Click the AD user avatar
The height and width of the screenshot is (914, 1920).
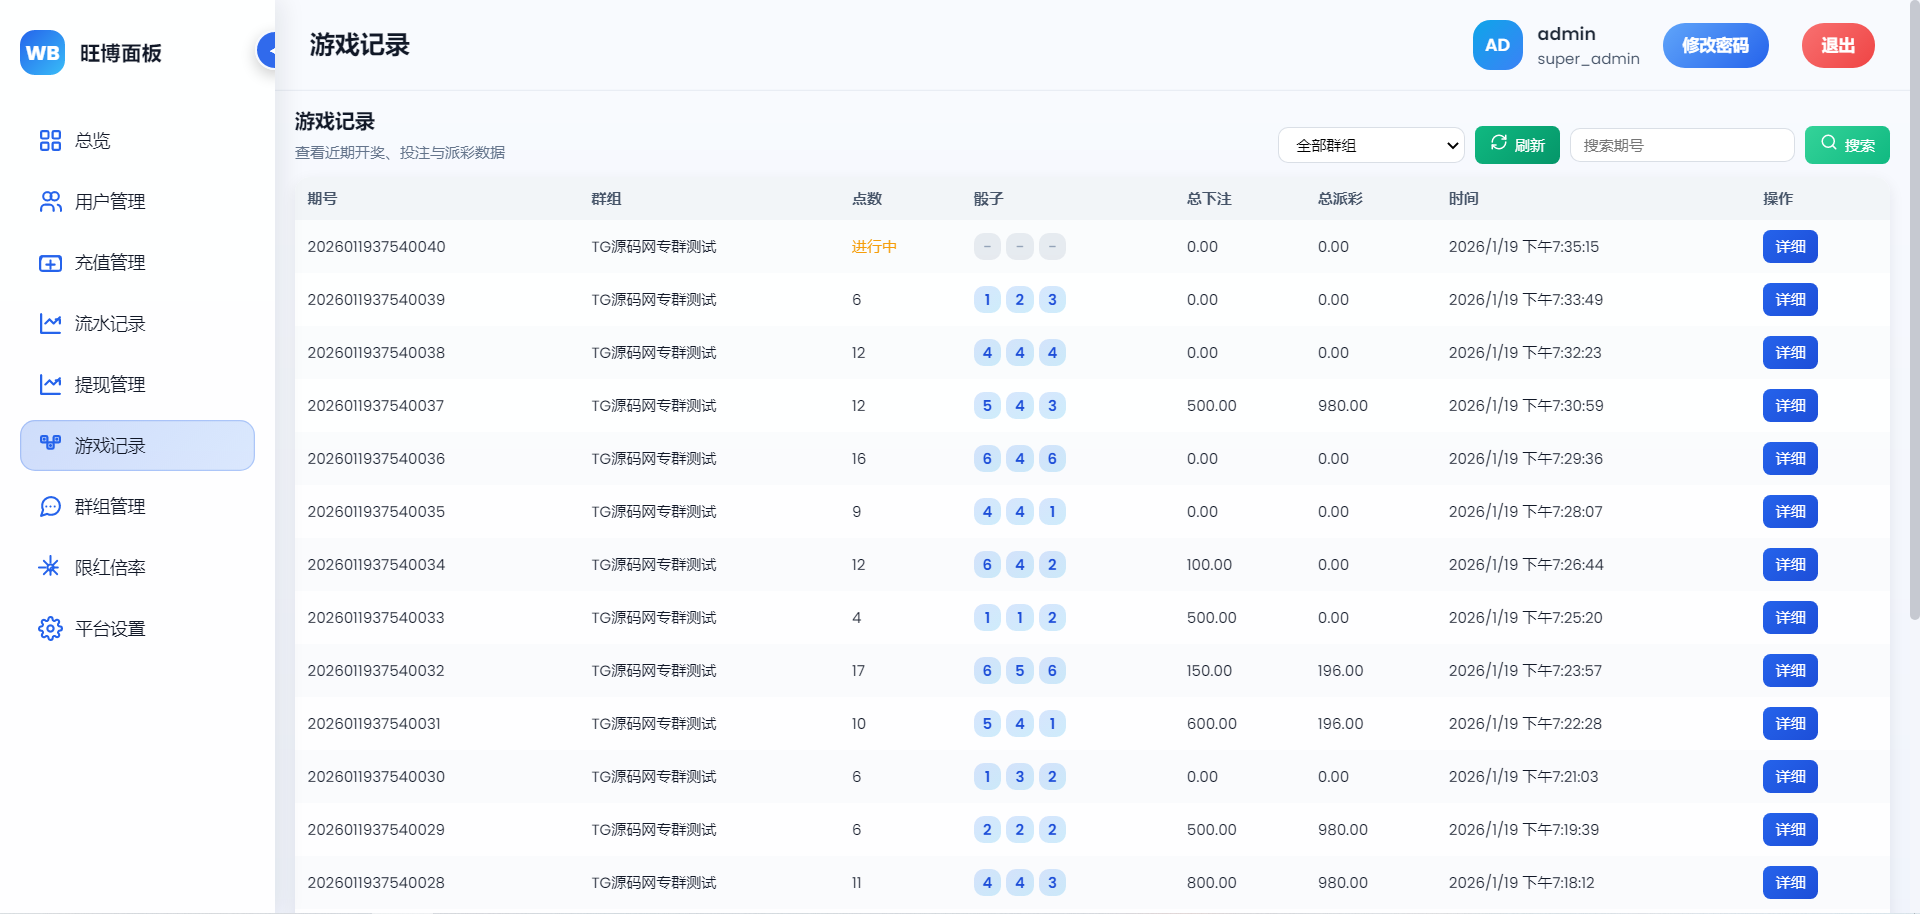(x=1497, y=46)
